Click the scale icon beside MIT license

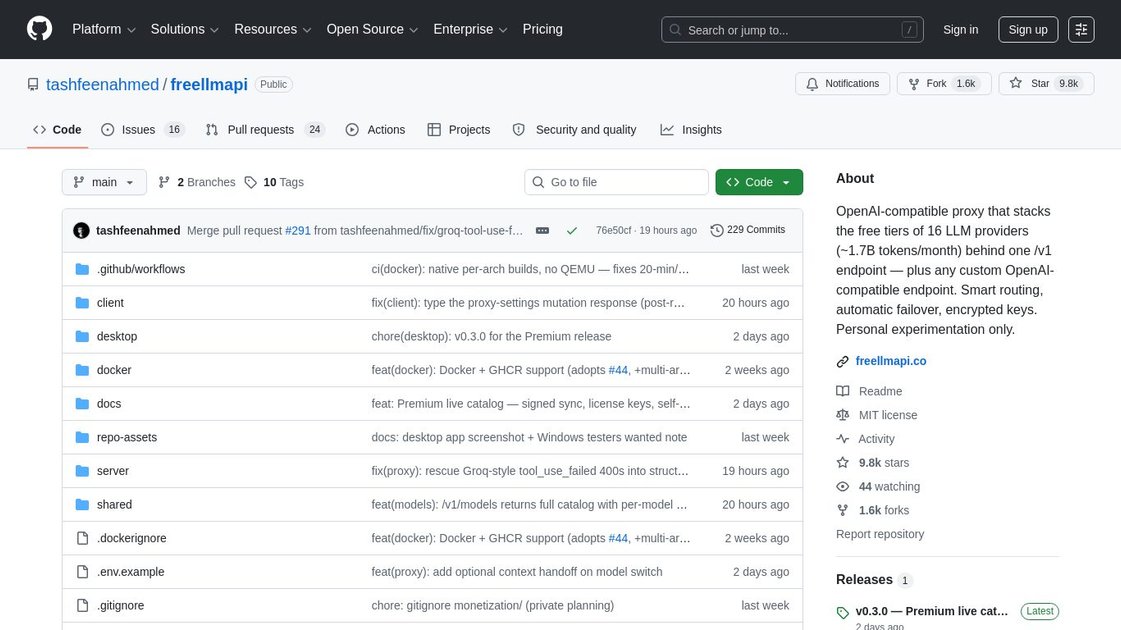click(x=843, y=415)
